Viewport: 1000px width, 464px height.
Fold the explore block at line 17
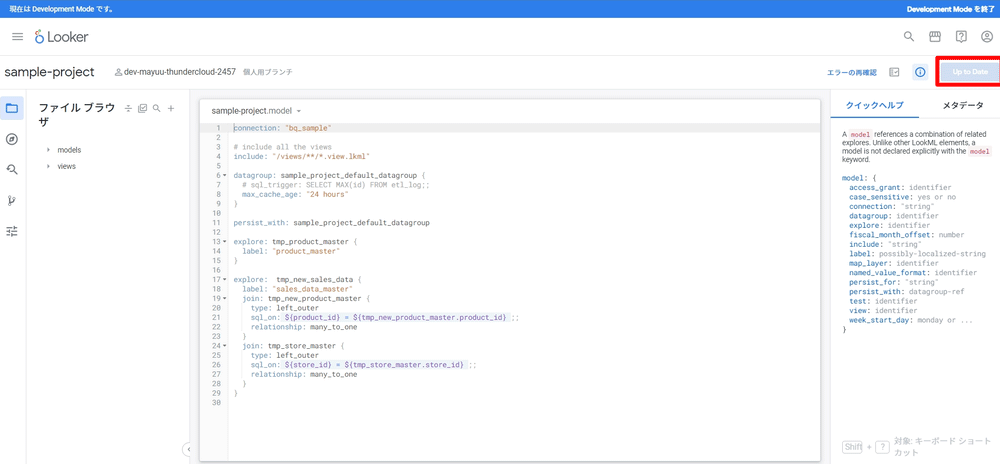click(x=224, y=280)
